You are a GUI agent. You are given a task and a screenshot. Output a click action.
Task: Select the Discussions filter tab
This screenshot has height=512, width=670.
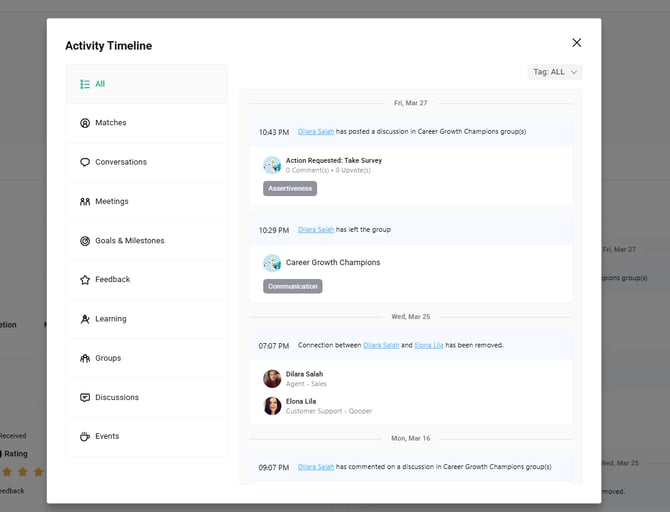coord(116,397)
